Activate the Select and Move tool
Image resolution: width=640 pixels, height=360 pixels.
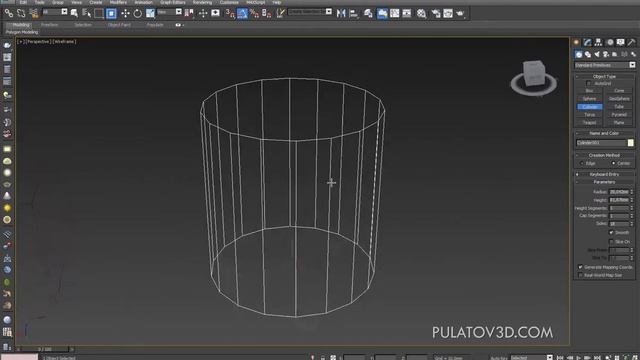(125, 13)
